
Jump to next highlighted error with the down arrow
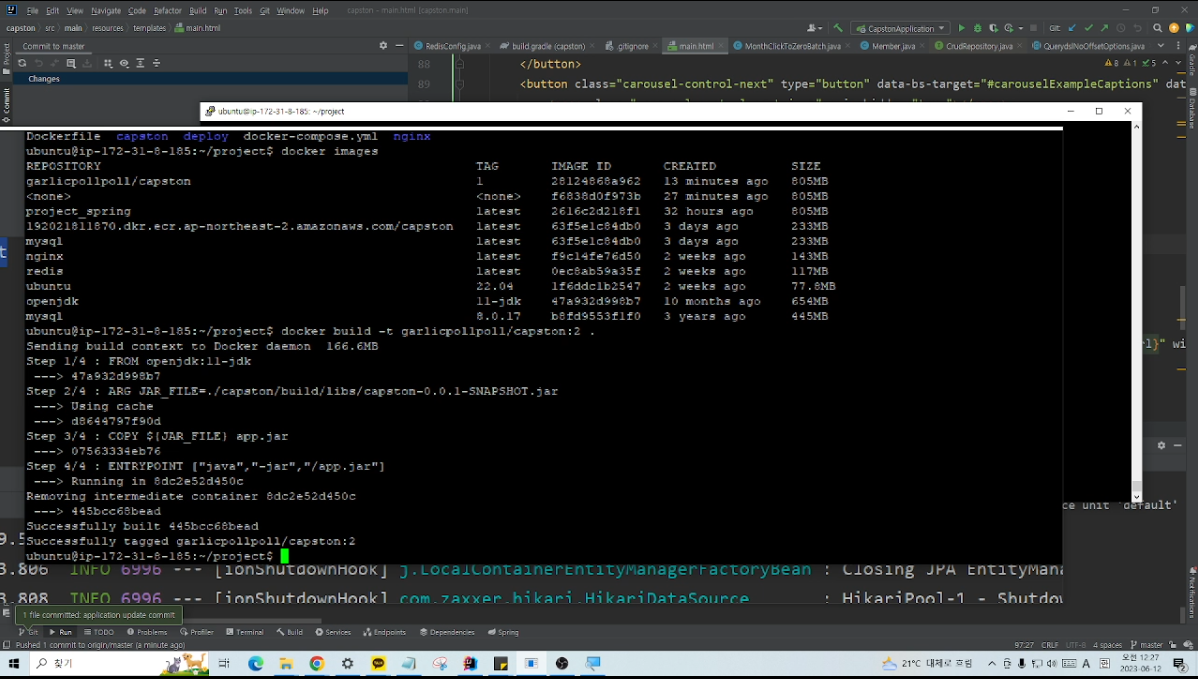point(1177,63)
